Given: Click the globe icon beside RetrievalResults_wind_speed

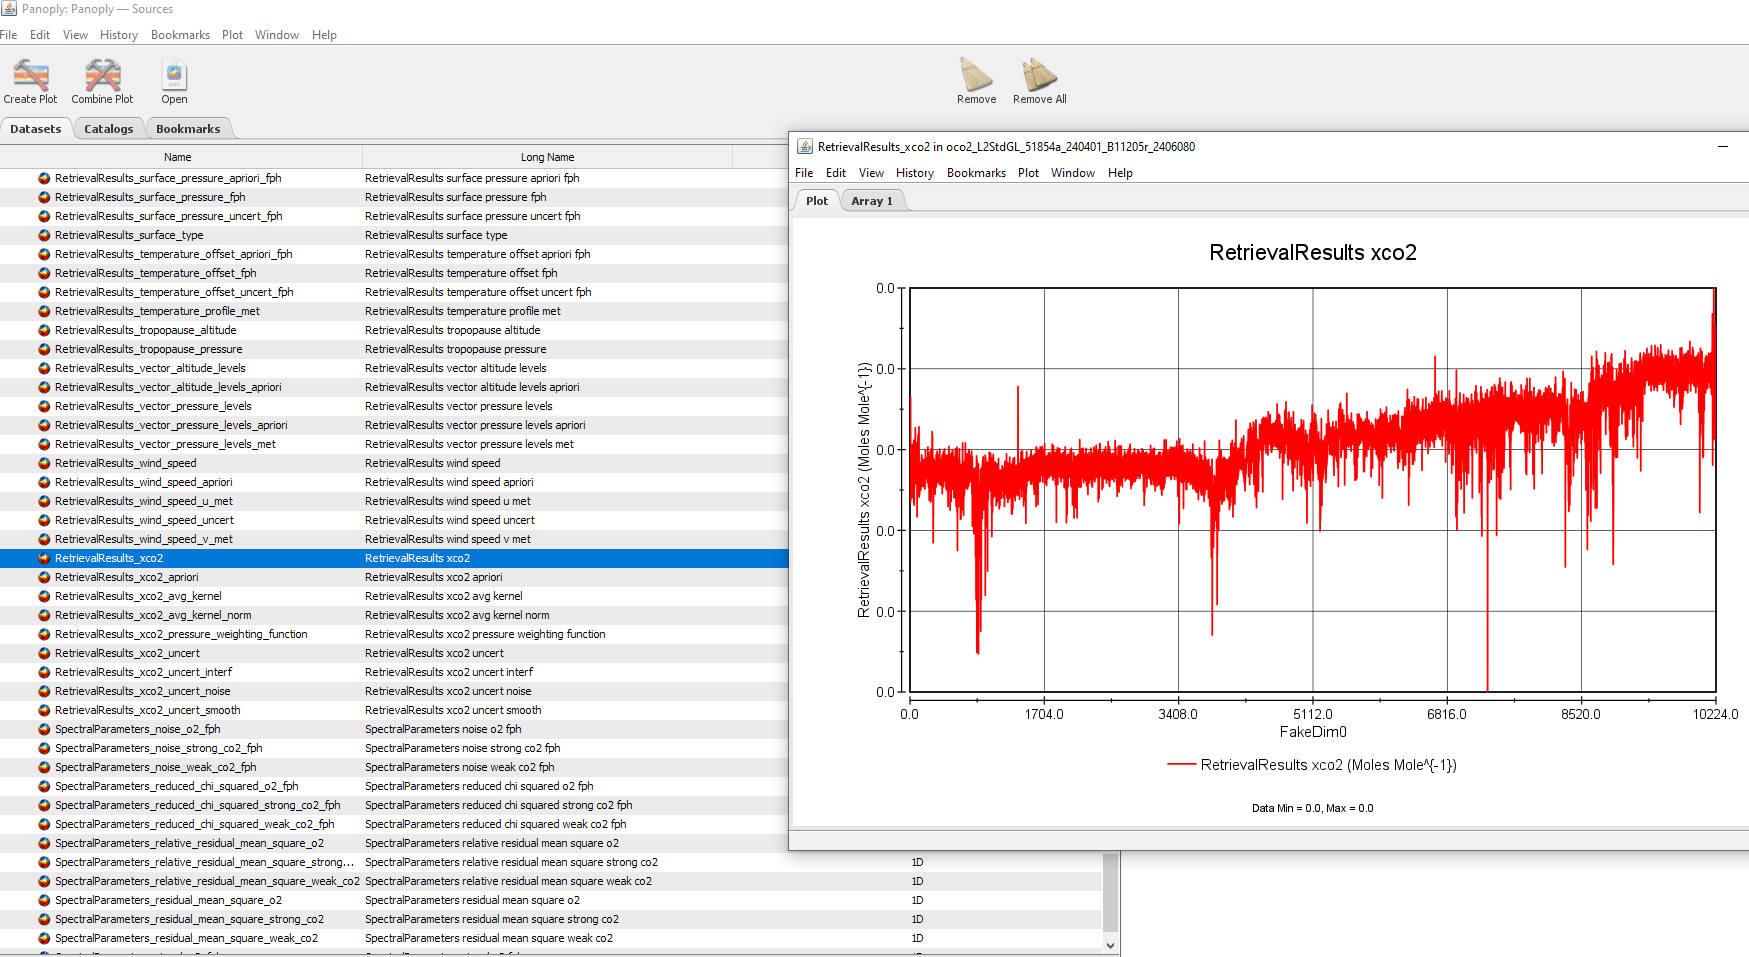Looking at the screenshot, I should click(x=44, y=463).
